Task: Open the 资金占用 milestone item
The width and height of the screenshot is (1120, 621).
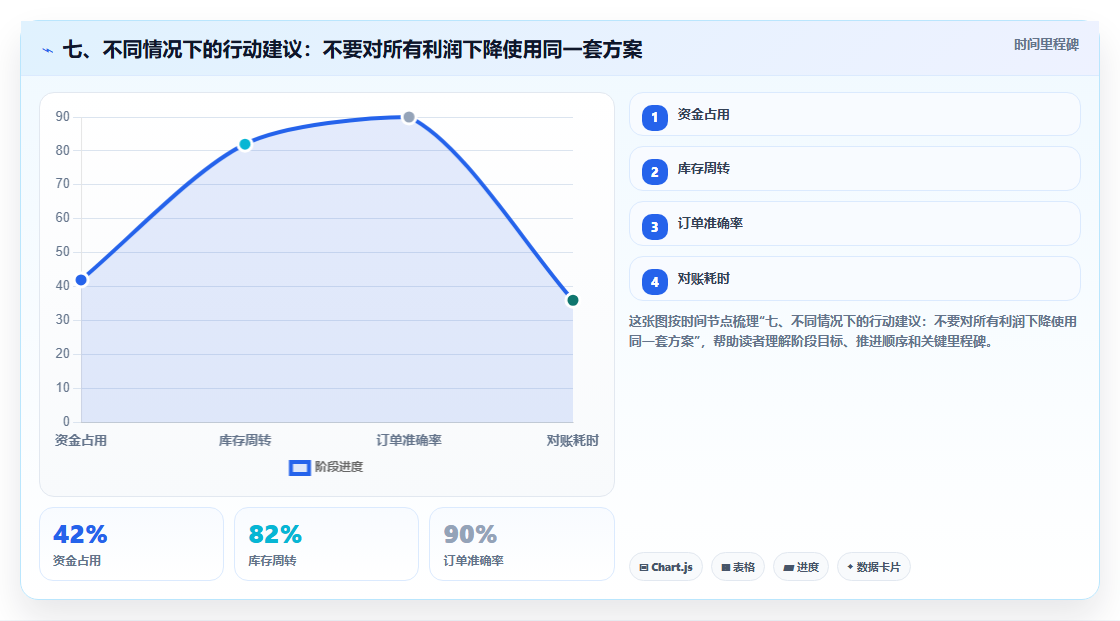Action: [x=854, y=114]
